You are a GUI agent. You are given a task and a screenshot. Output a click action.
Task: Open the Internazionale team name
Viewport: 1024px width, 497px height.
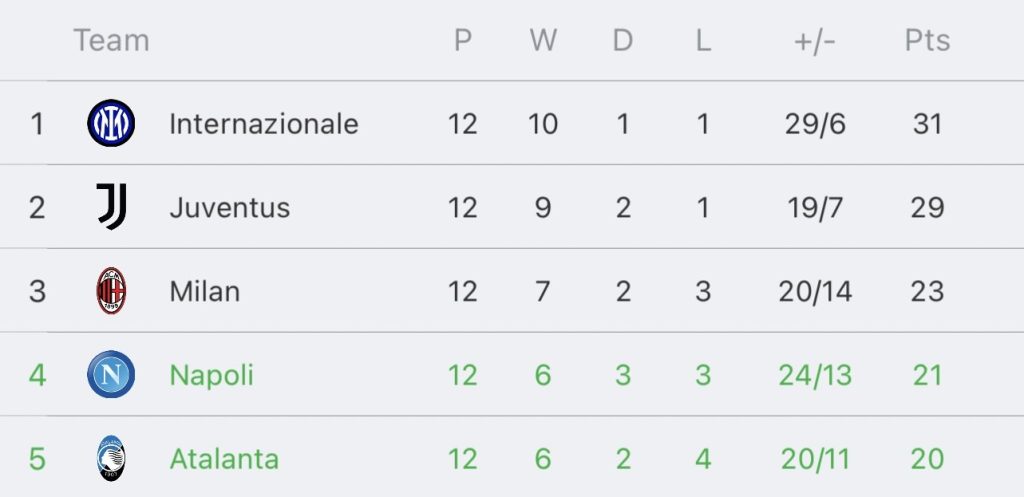pos(264,123)
